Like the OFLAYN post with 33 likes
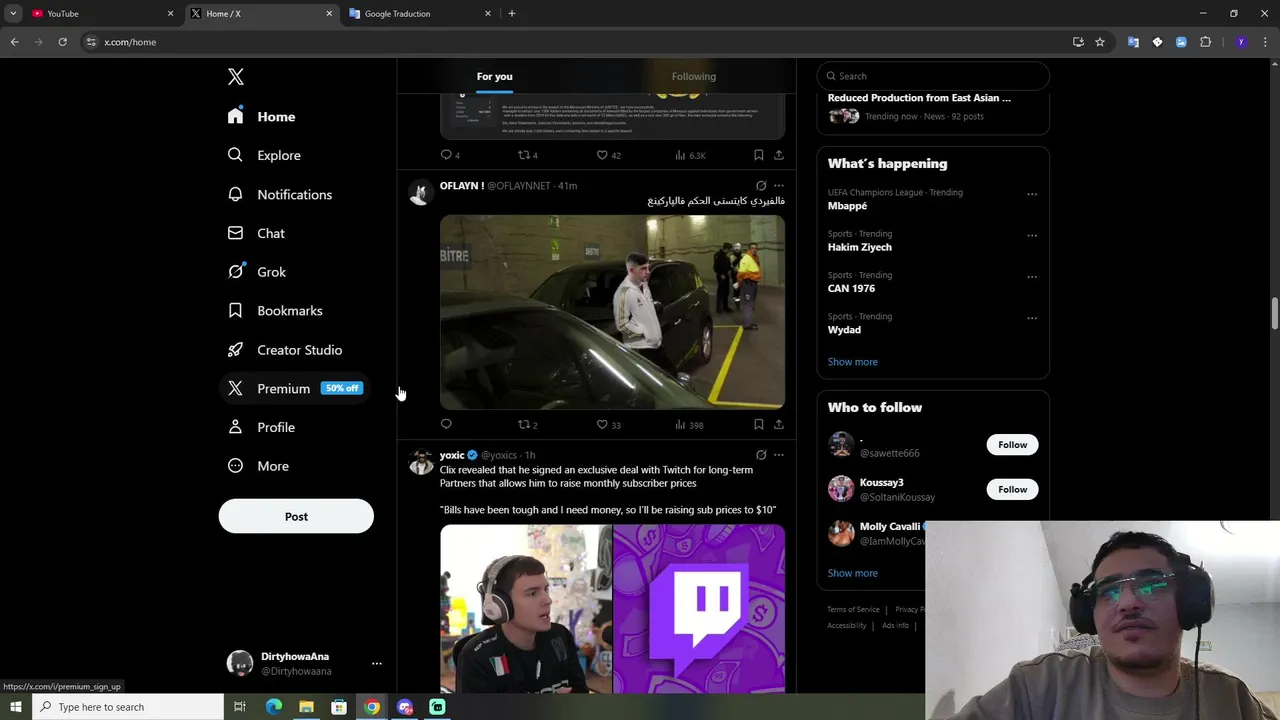Screen dimensions: 1280x720 [608, 424]
